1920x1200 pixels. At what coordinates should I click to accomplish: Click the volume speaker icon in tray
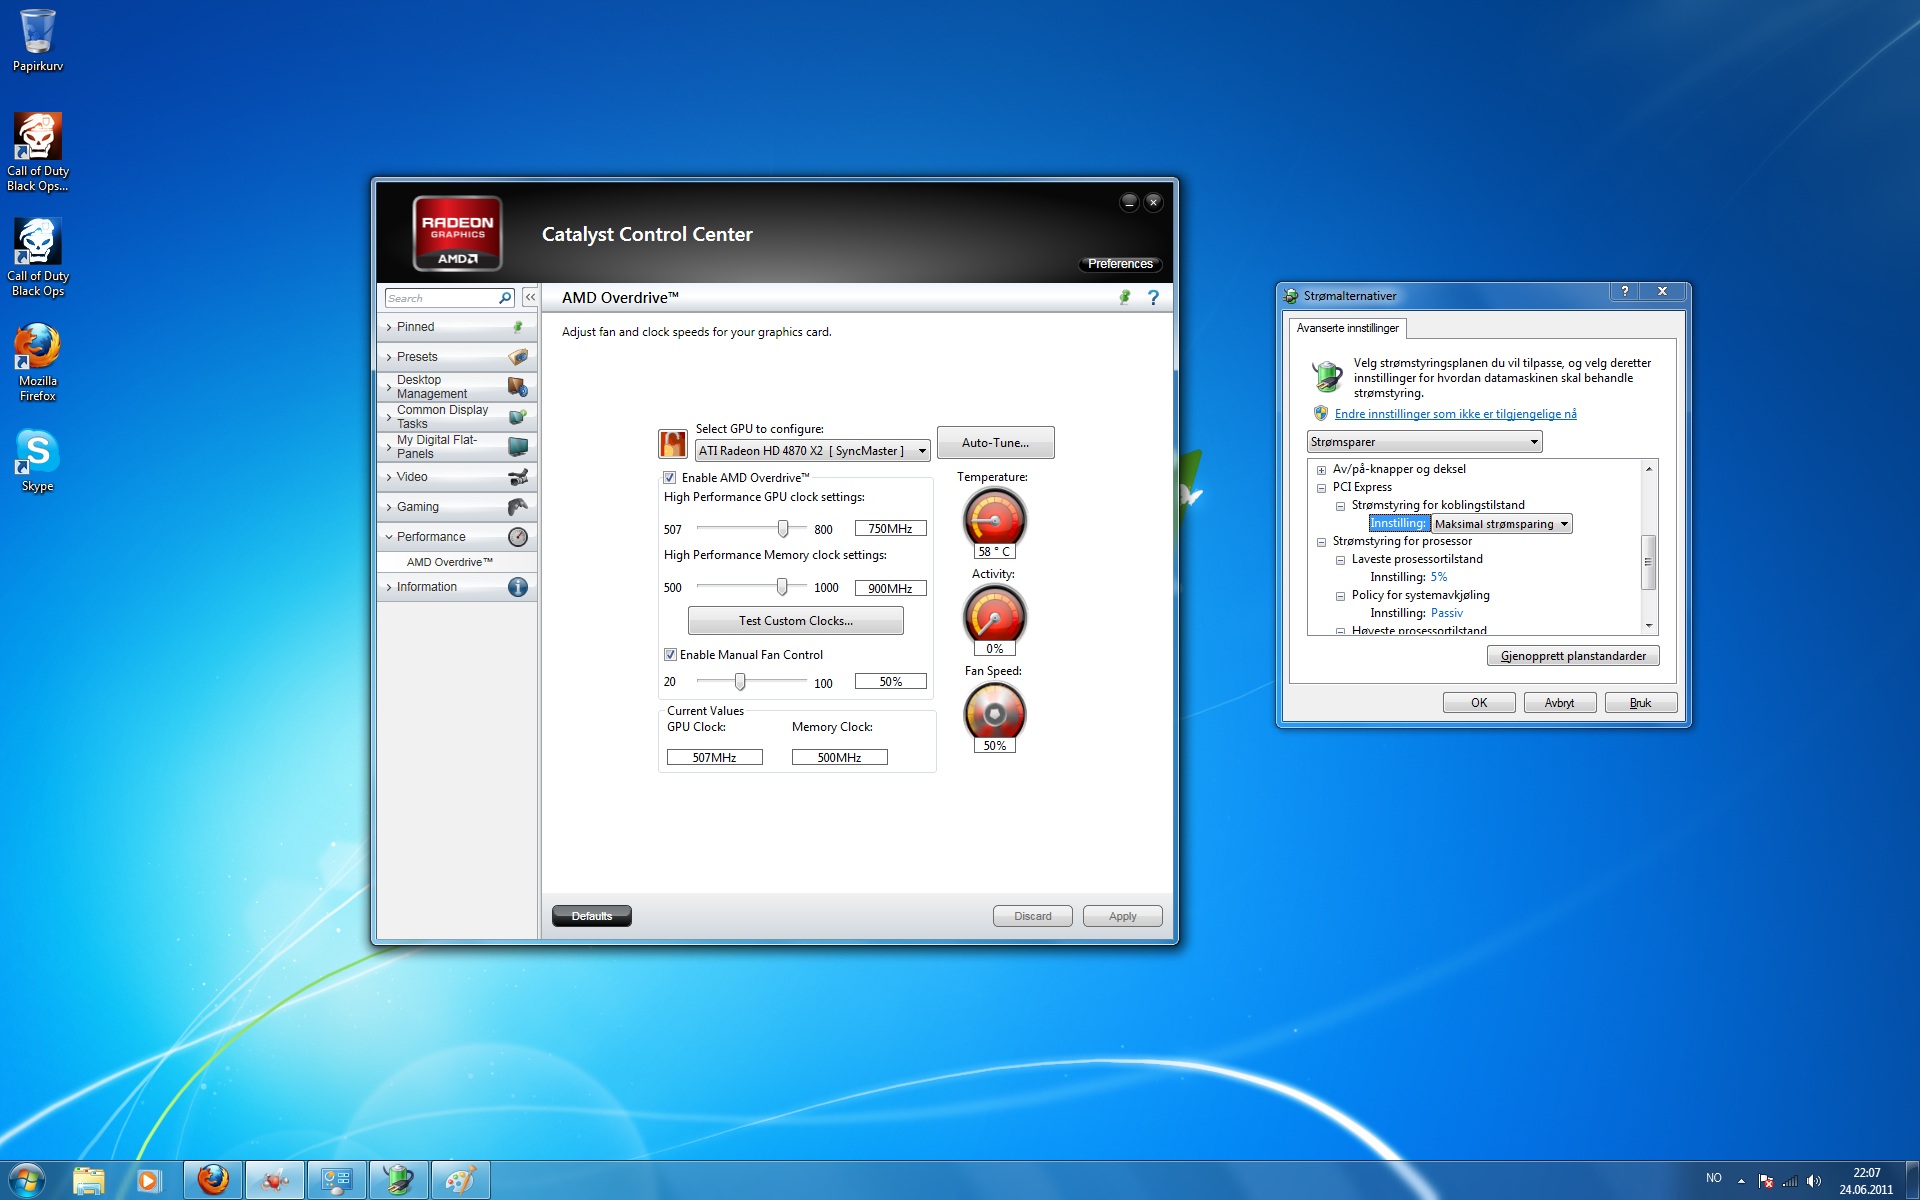point(1814,1181)
